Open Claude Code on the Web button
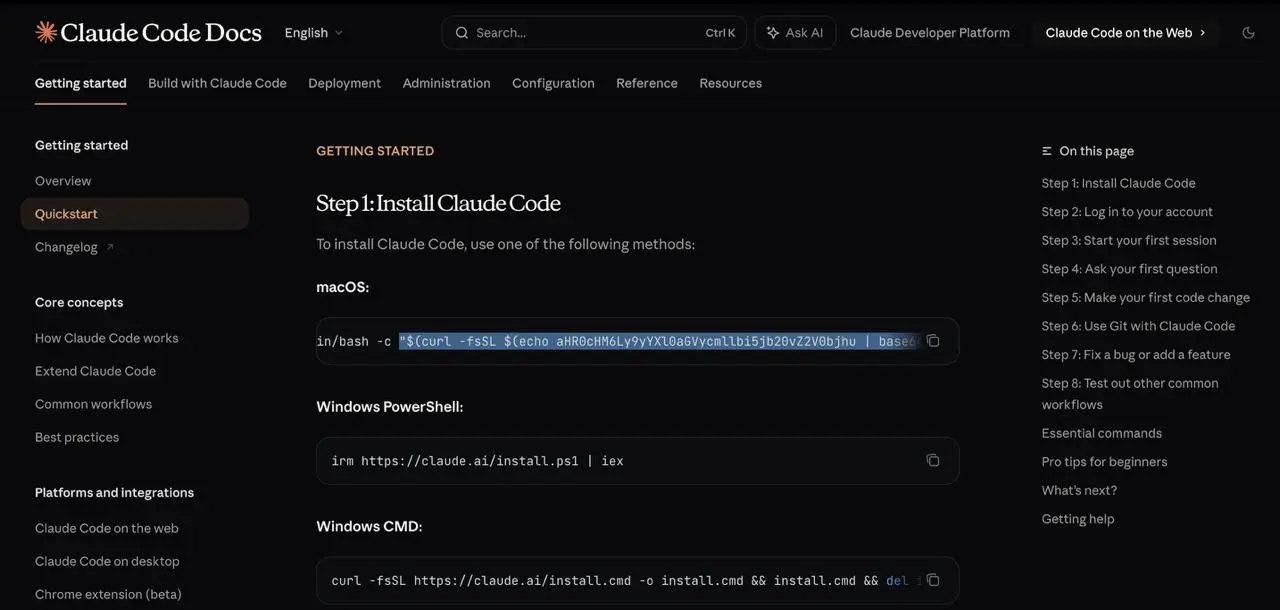The image size is (1280, 610). tap(1126, 33)
